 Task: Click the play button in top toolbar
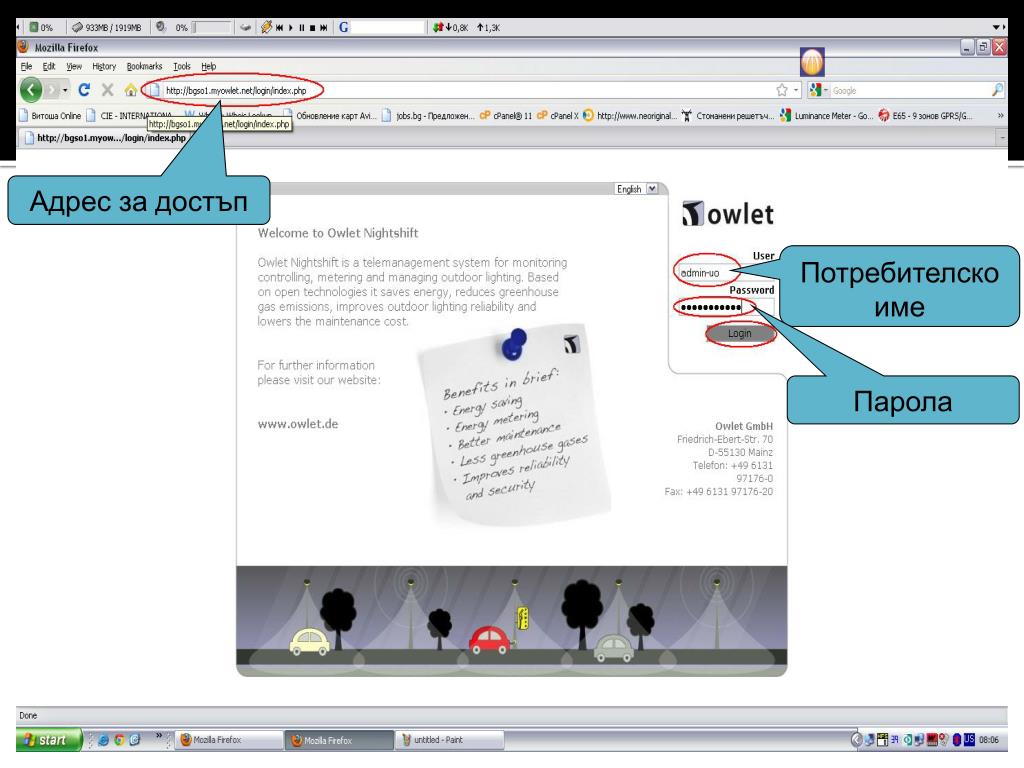click(291, 27)
